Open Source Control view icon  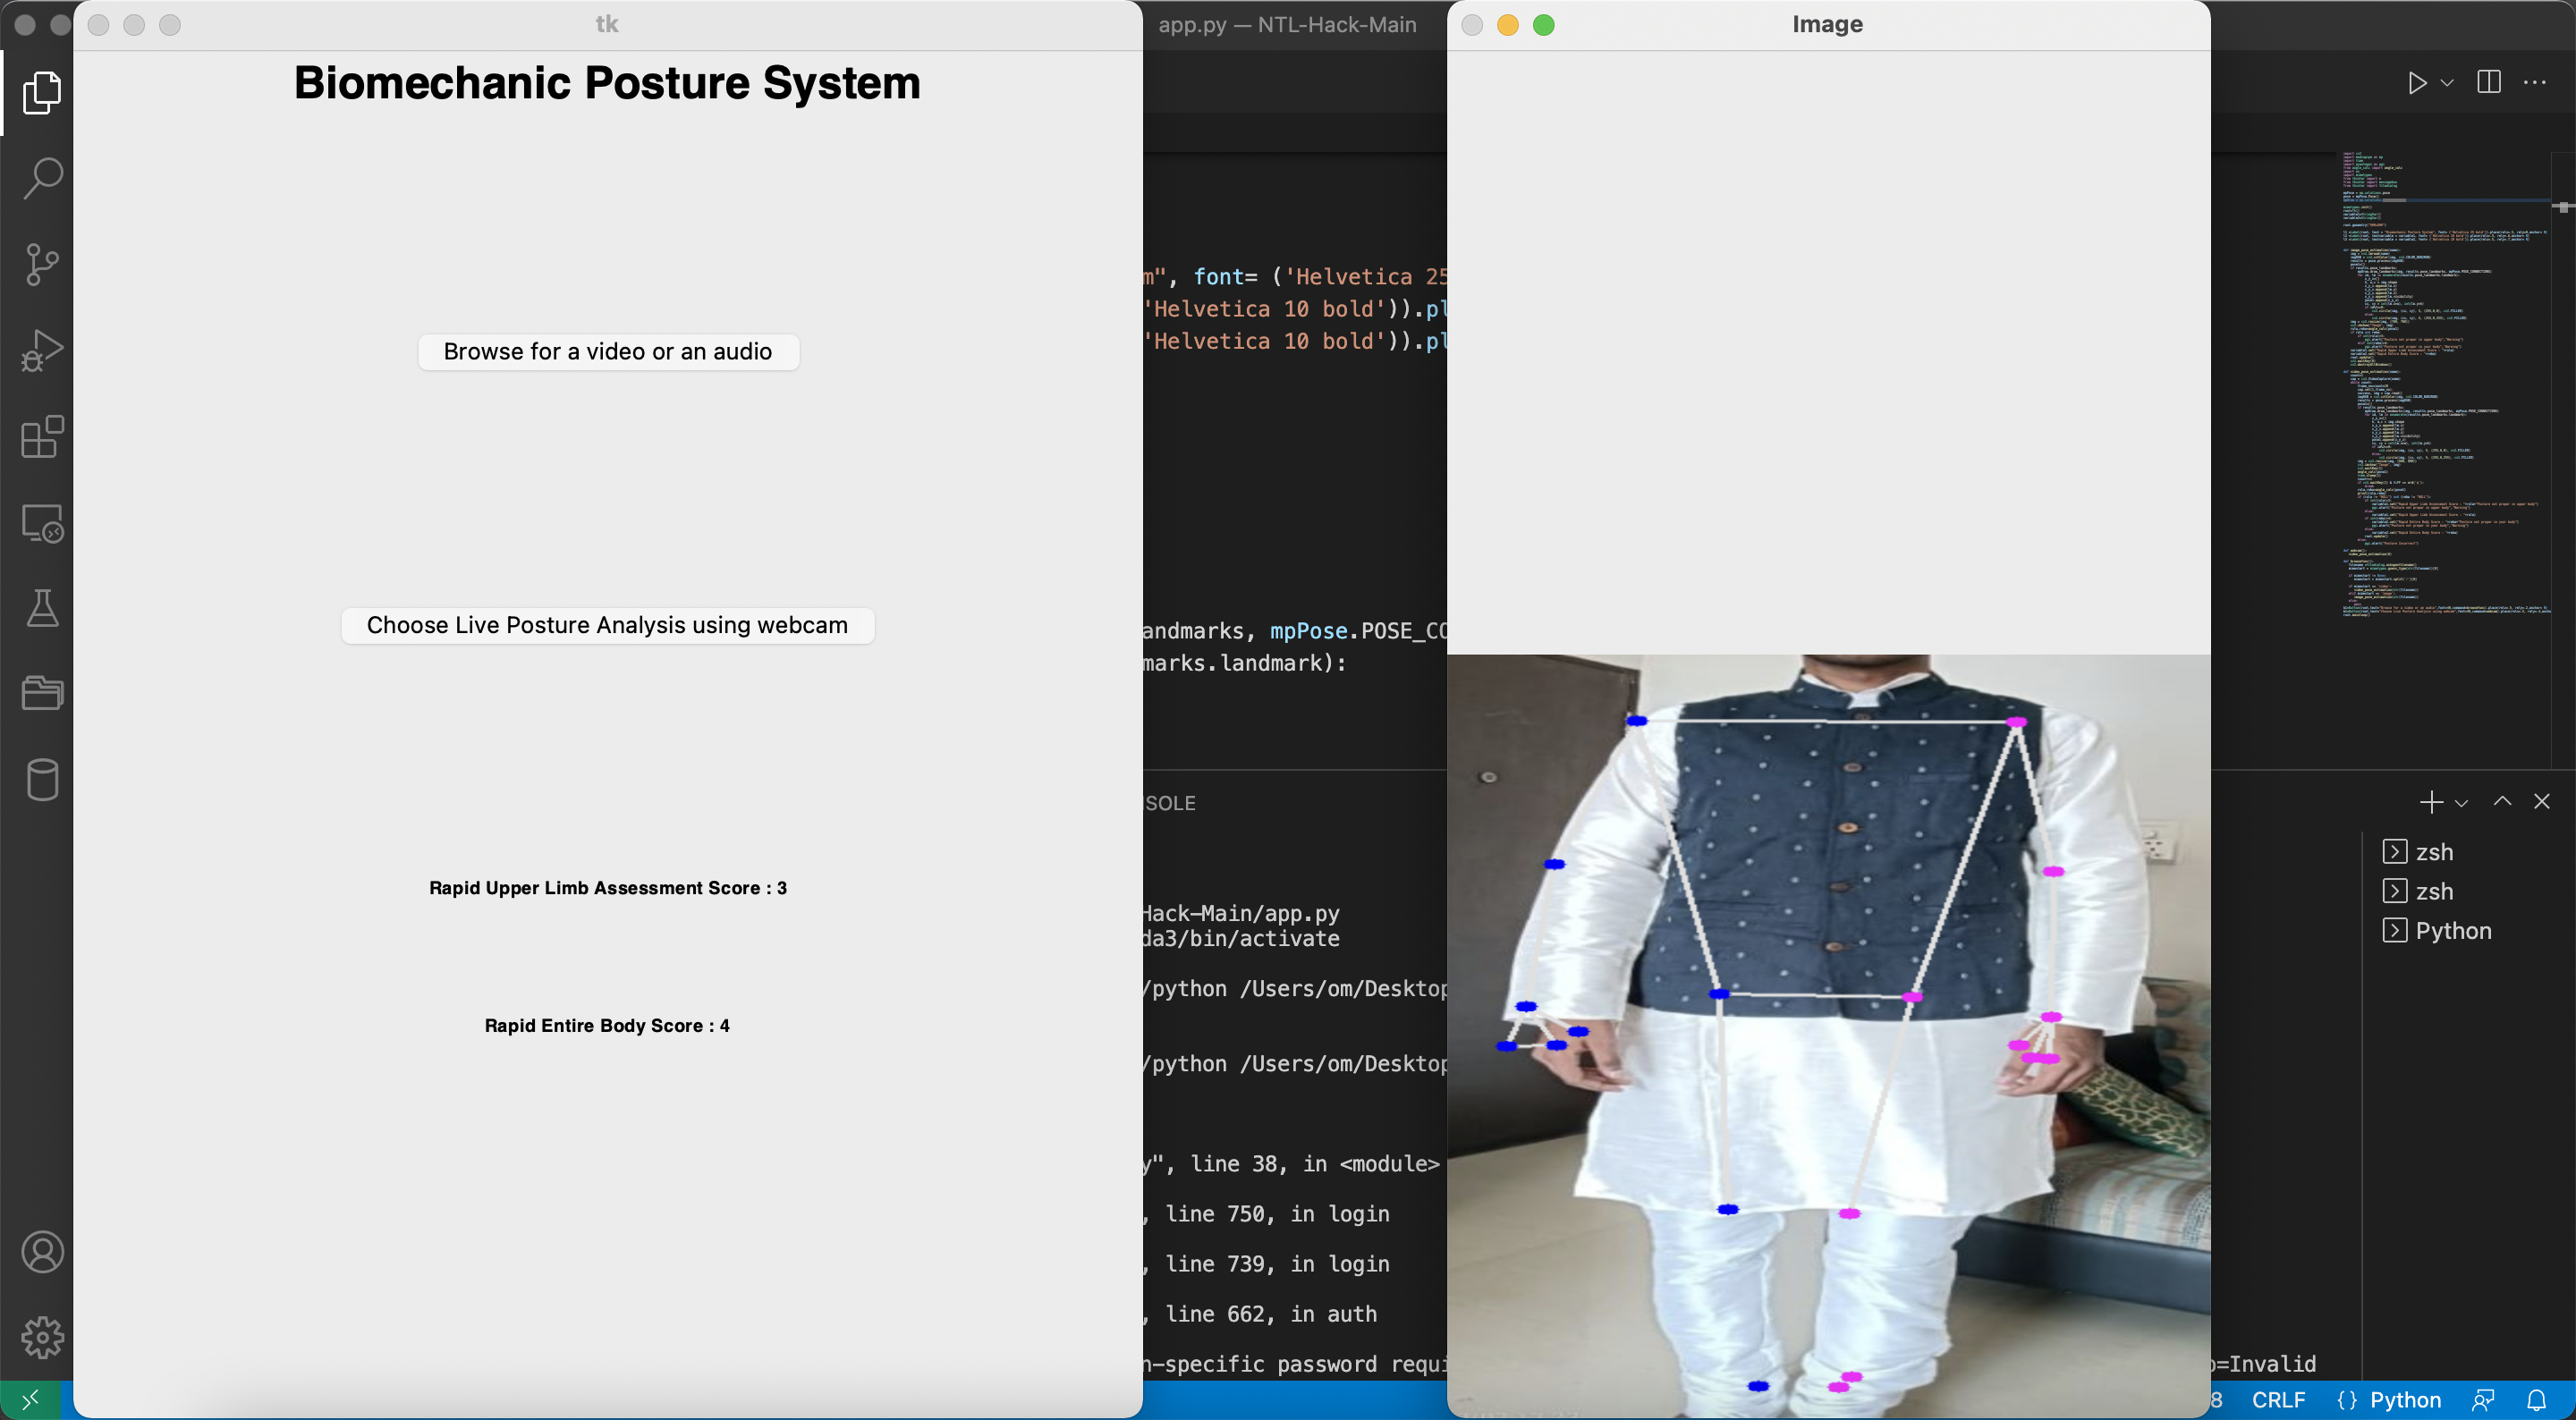pos(42,265)
